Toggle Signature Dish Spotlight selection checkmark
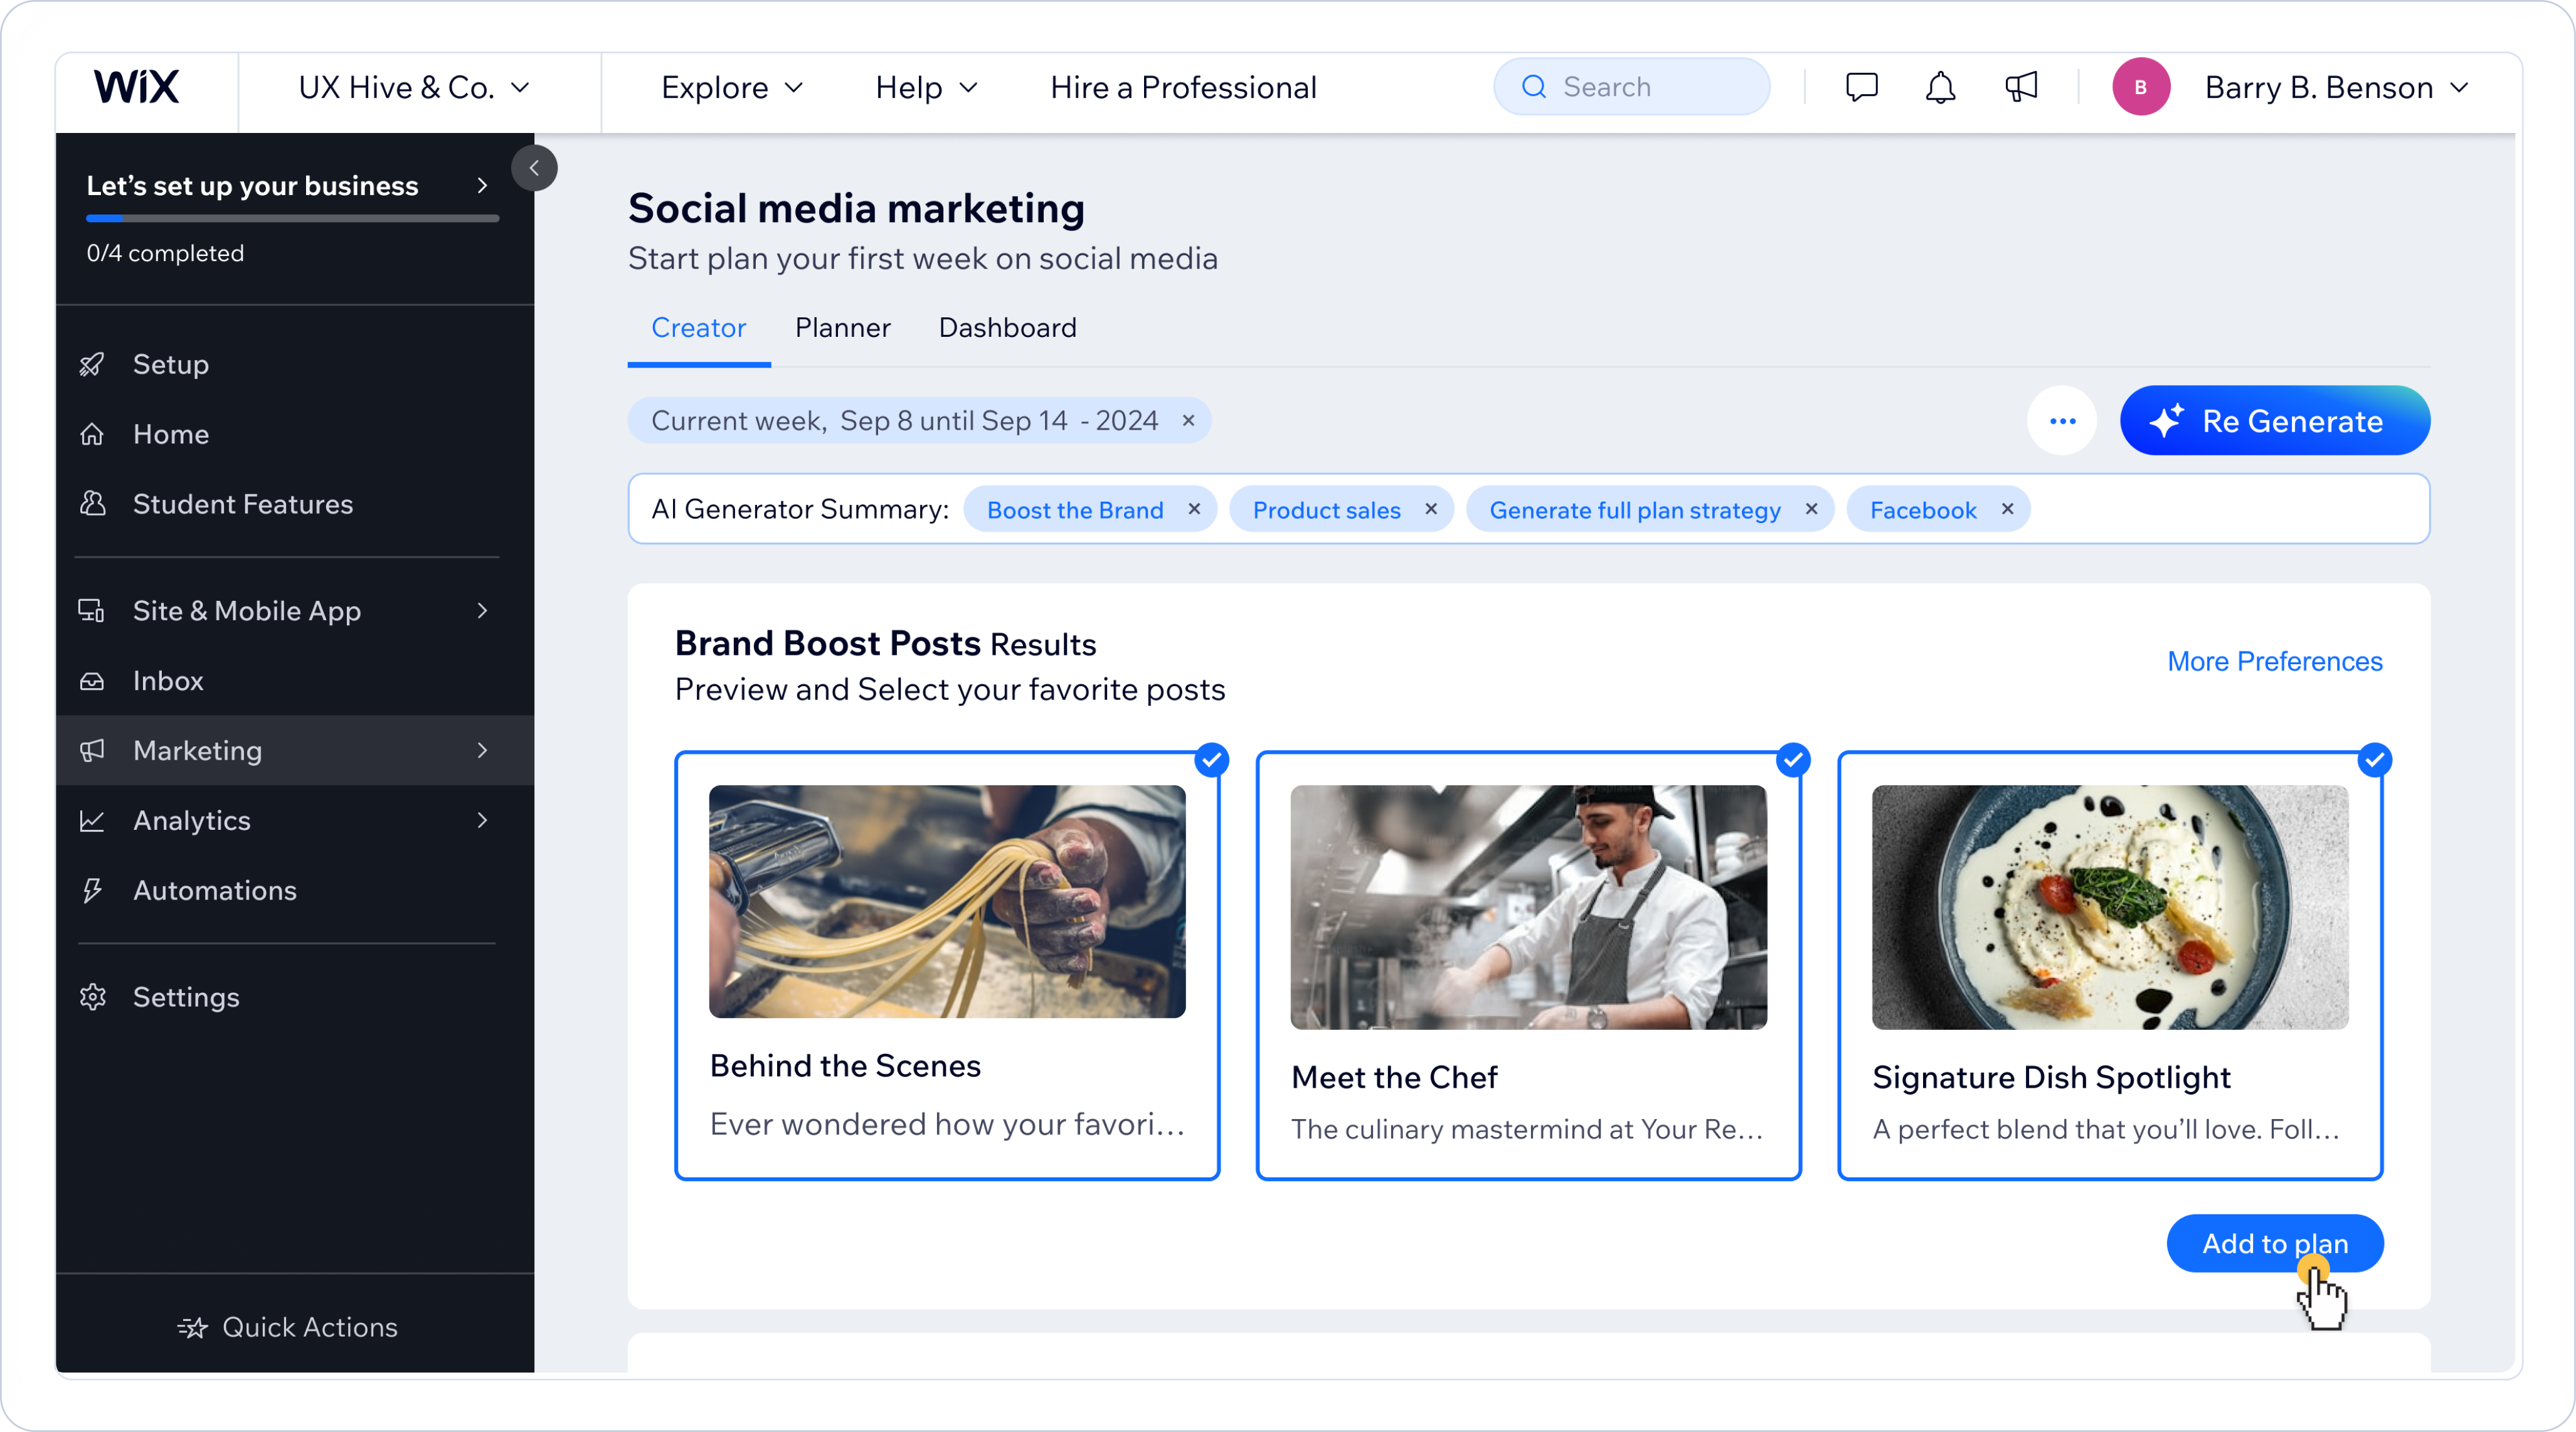Image resolution: width=2576 pixels, height=1432 pixels. pos(2375,760)
